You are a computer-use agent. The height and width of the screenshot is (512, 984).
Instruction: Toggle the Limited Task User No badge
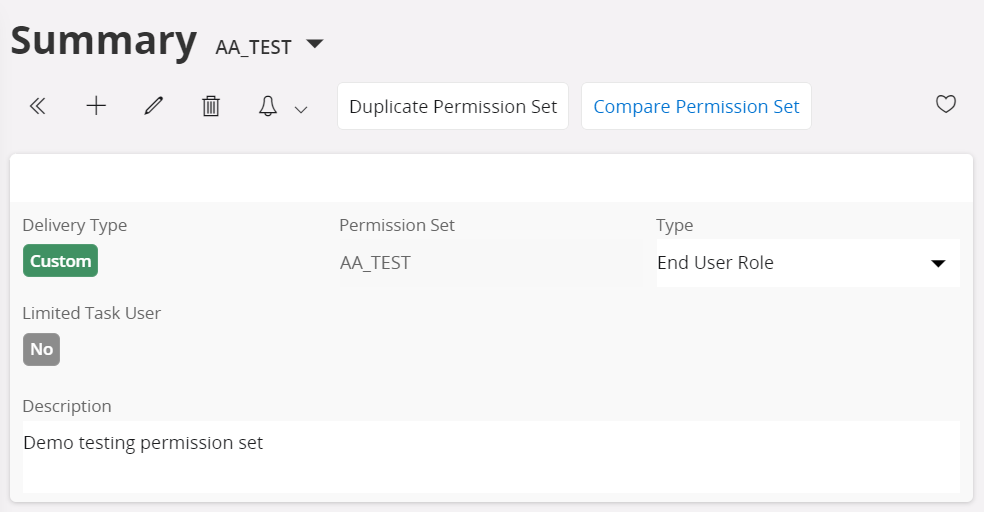pos(41,350)
